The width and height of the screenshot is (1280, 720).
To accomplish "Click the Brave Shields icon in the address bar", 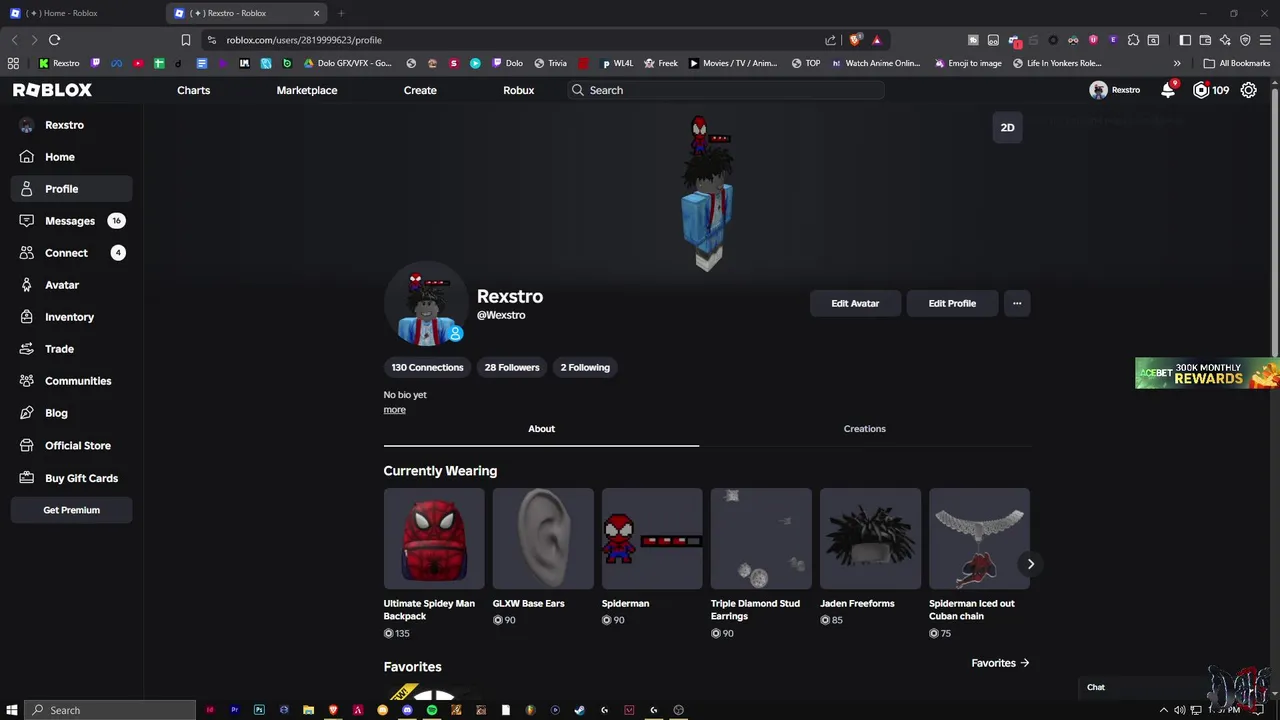I will [855, 40].
